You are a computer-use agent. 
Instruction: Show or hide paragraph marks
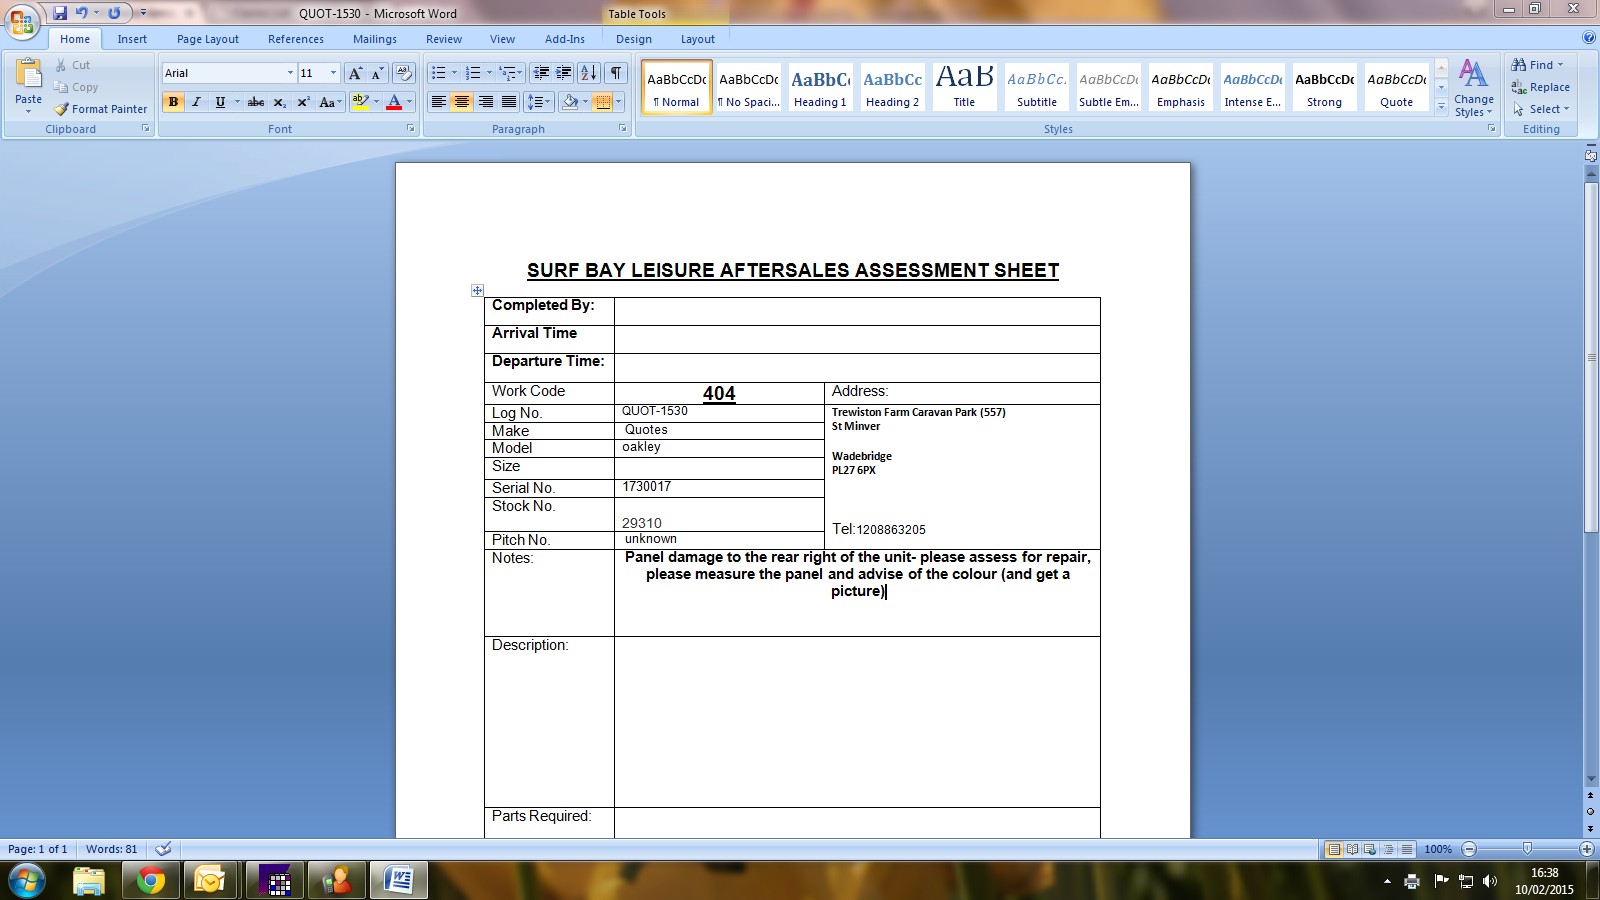click(x=616, y=73)
